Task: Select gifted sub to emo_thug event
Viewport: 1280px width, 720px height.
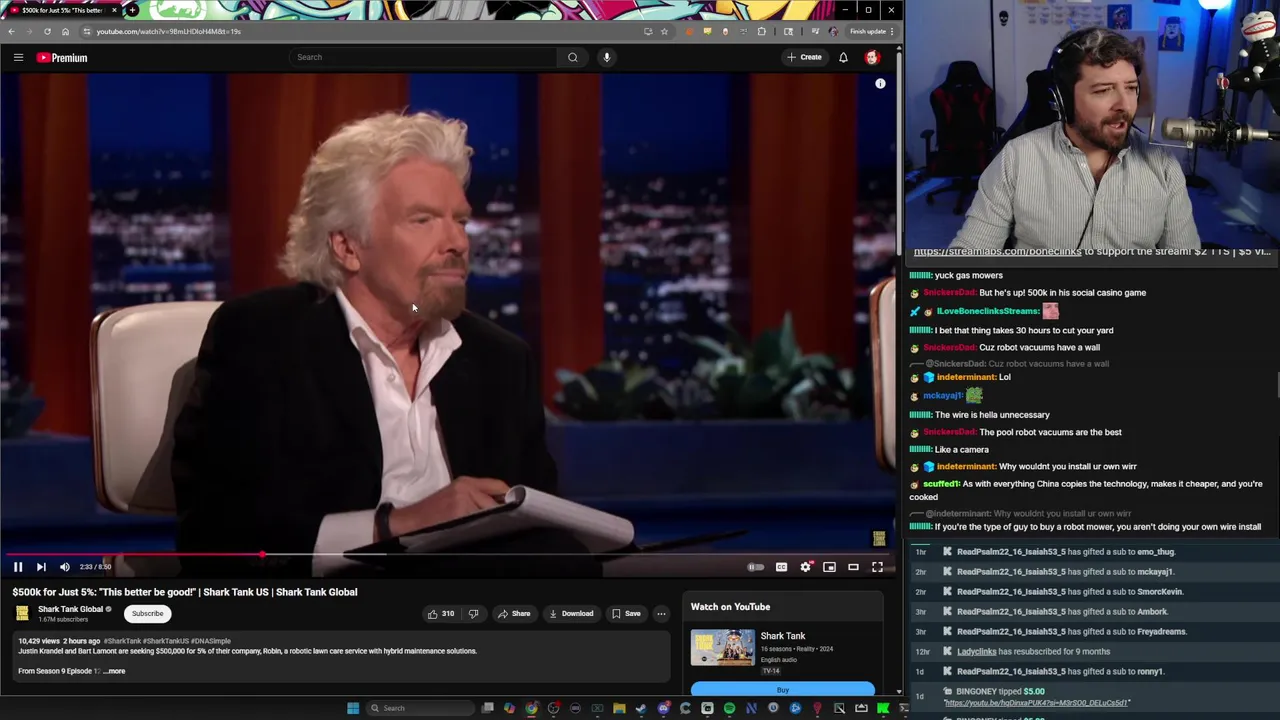Action: point(1065,552)
